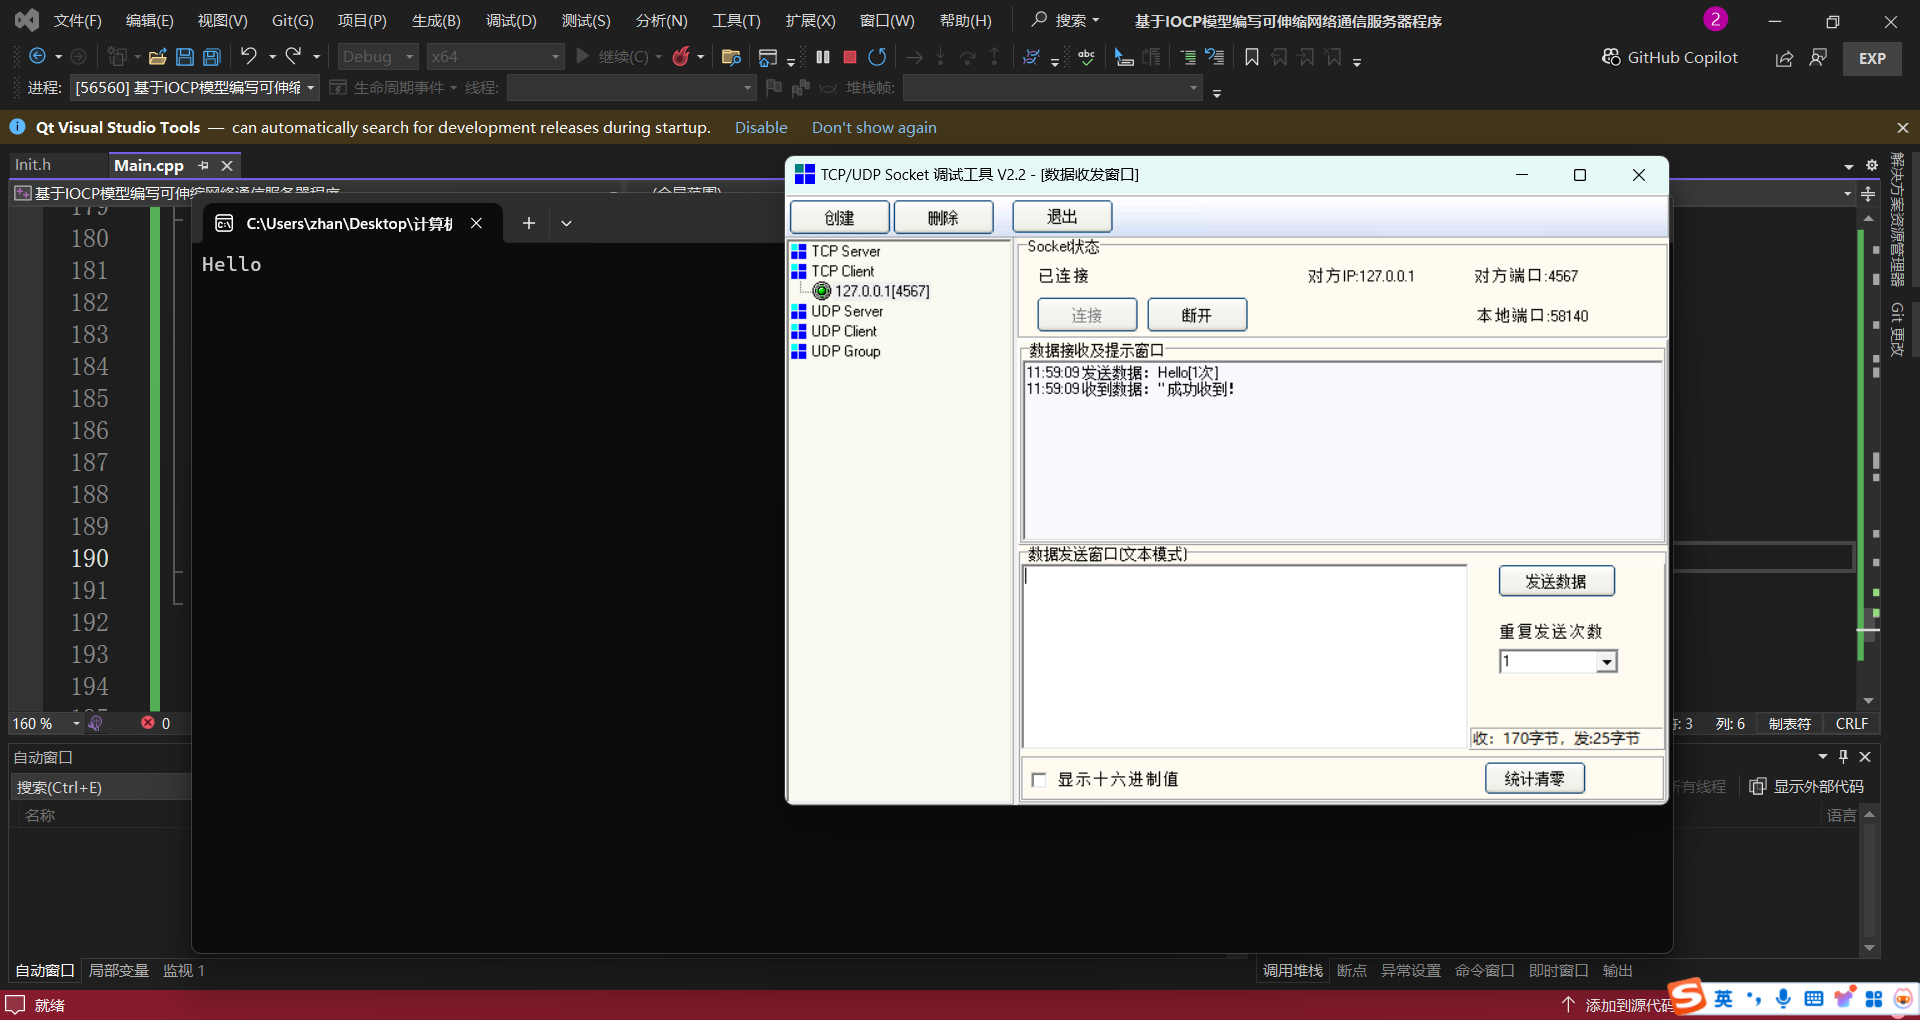Run spell checker via the abc icon
This screenshot has height=1020, width=1920.
pyautogui.click(x=1087, y=57)
